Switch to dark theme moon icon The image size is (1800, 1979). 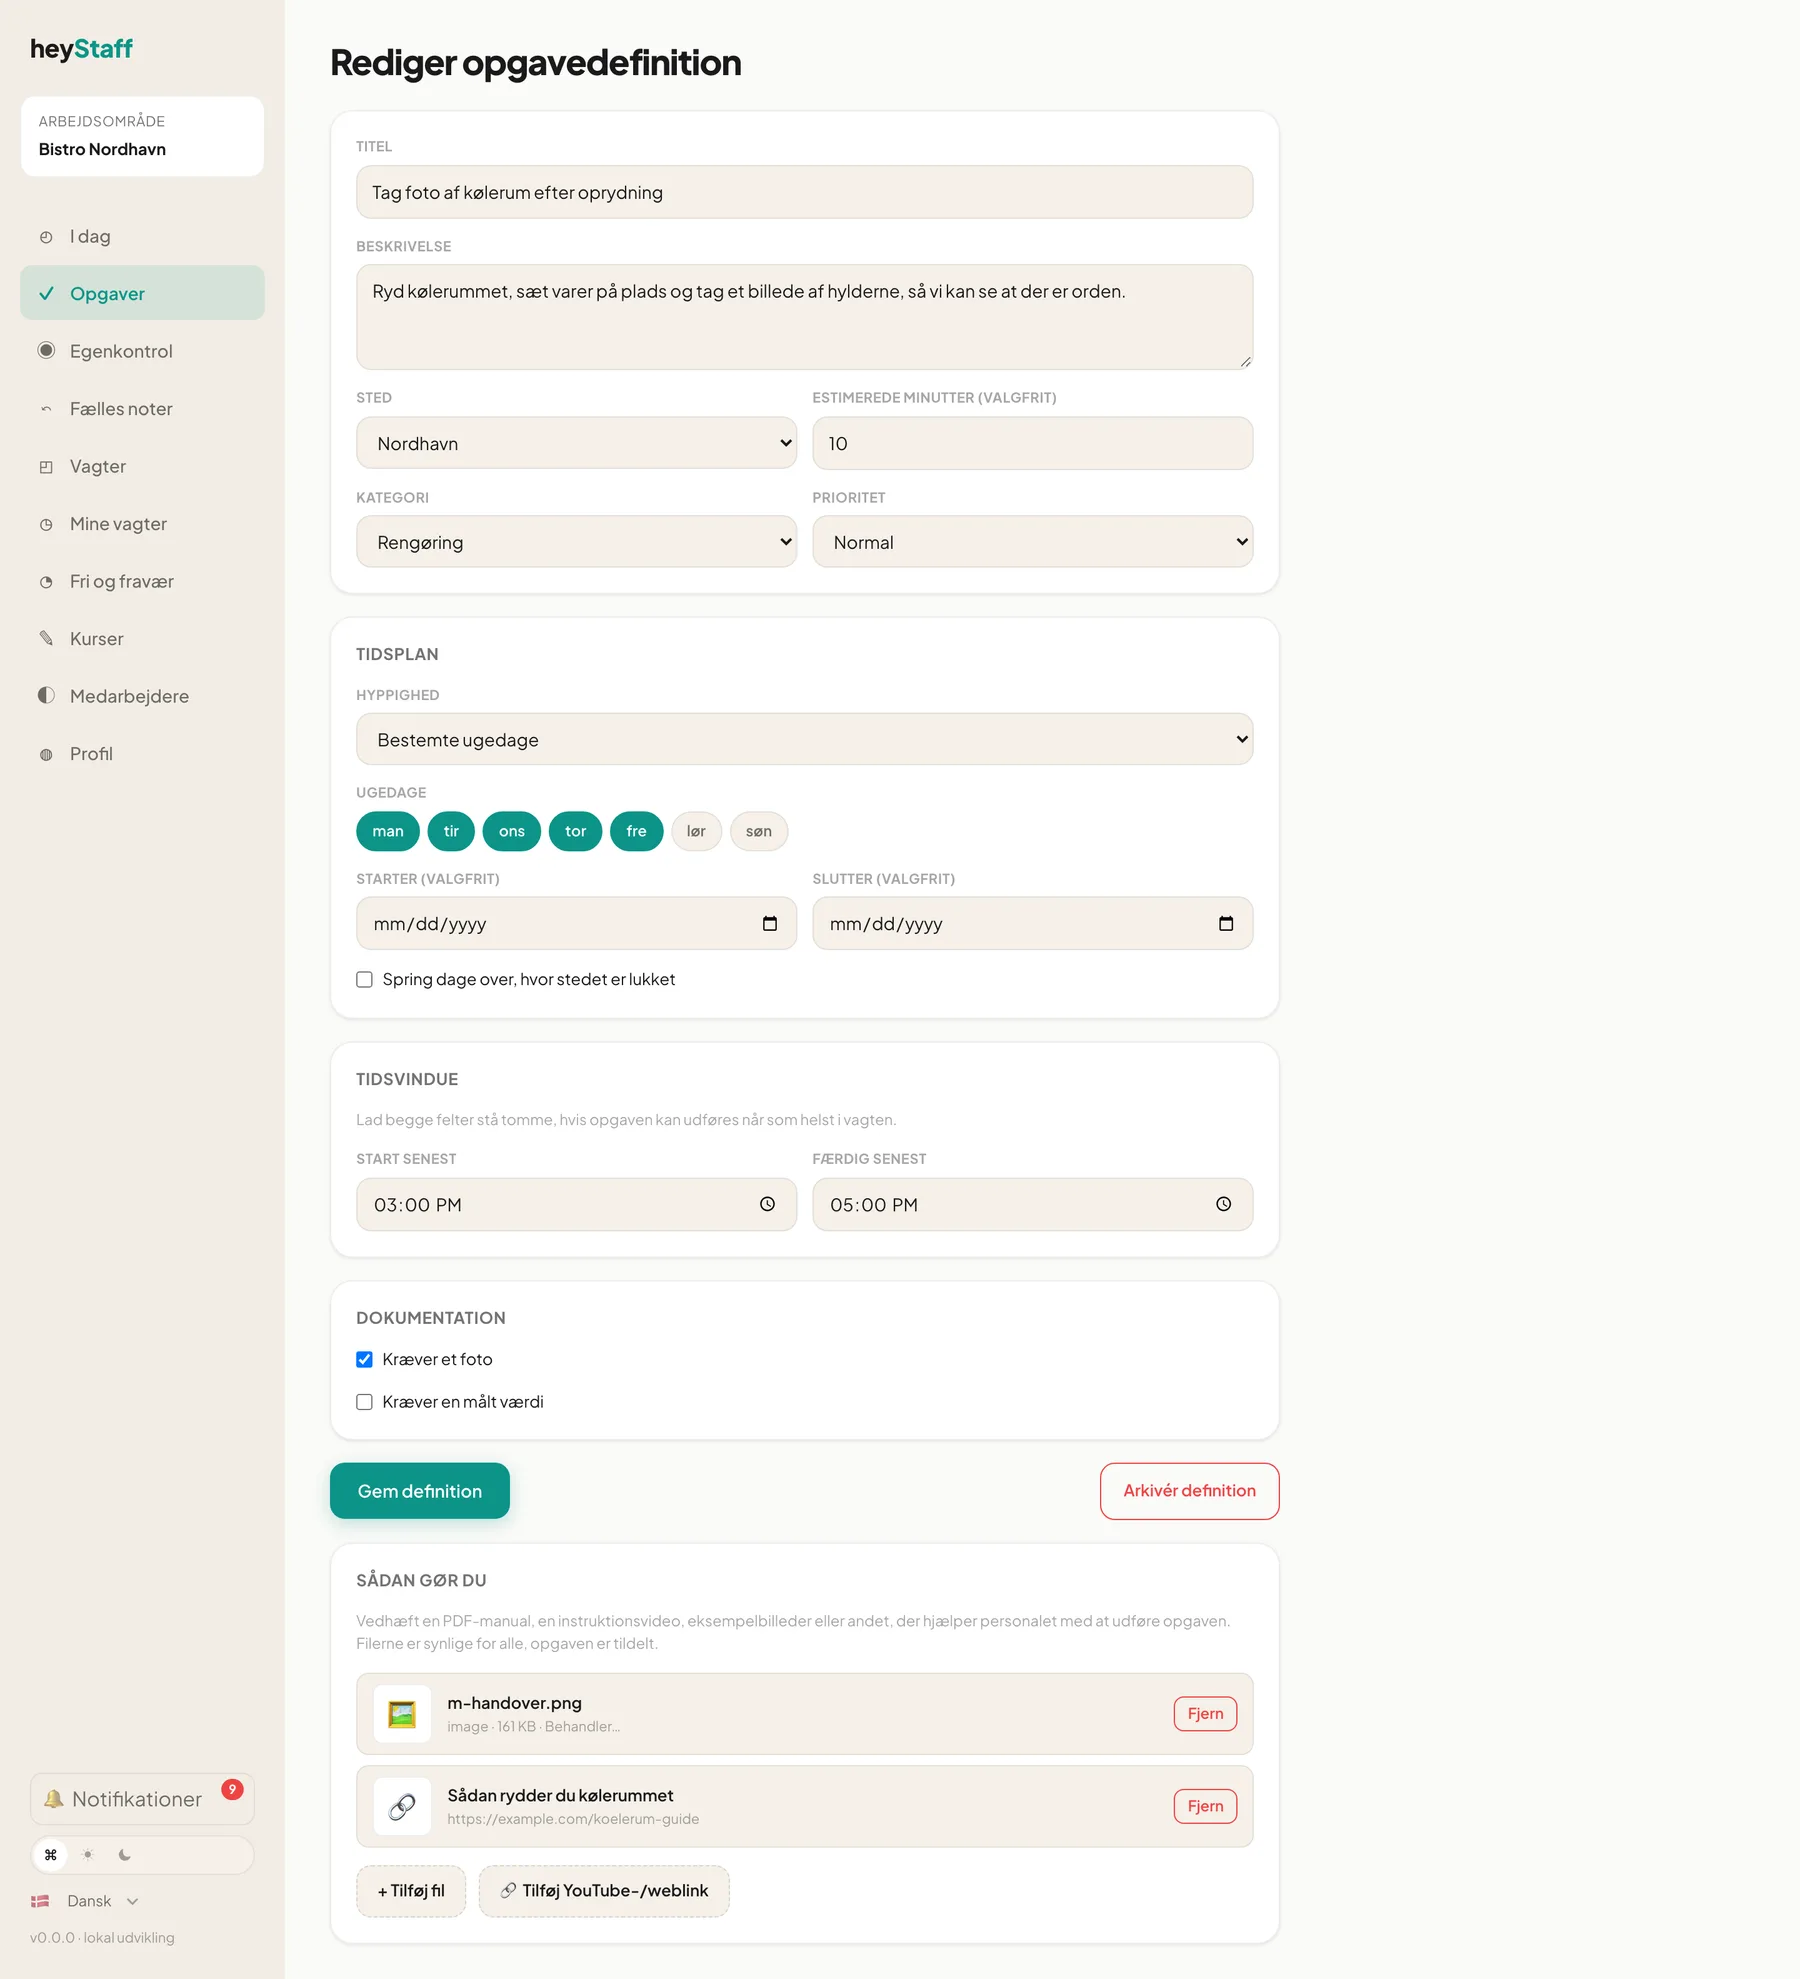coord(124,1855)
